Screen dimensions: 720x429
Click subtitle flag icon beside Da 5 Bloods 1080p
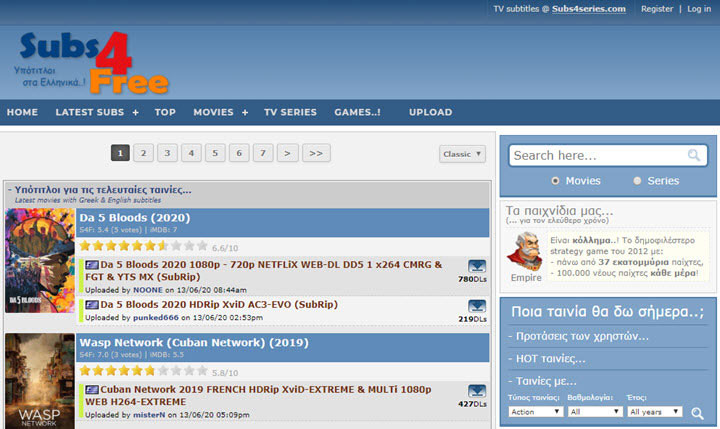pyautogui.click(x=92, y=265)
